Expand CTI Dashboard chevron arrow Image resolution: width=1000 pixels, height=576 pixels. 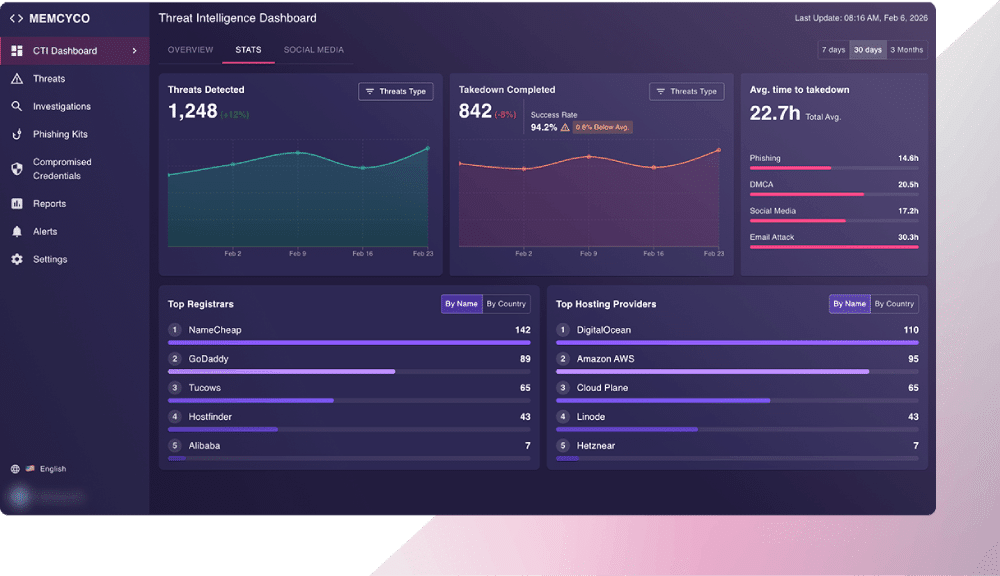(x=135, y=50)
